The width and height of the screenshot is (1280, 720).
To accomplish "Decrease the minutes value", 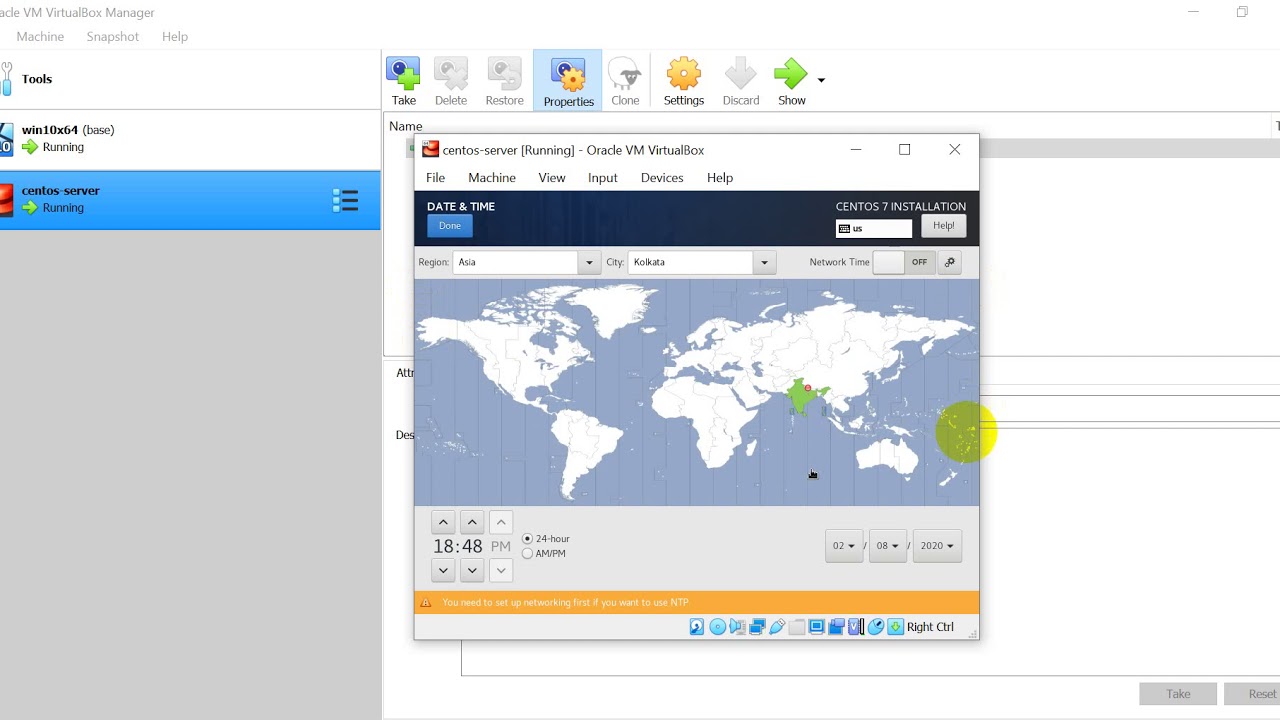I will [x=472, y=570].
